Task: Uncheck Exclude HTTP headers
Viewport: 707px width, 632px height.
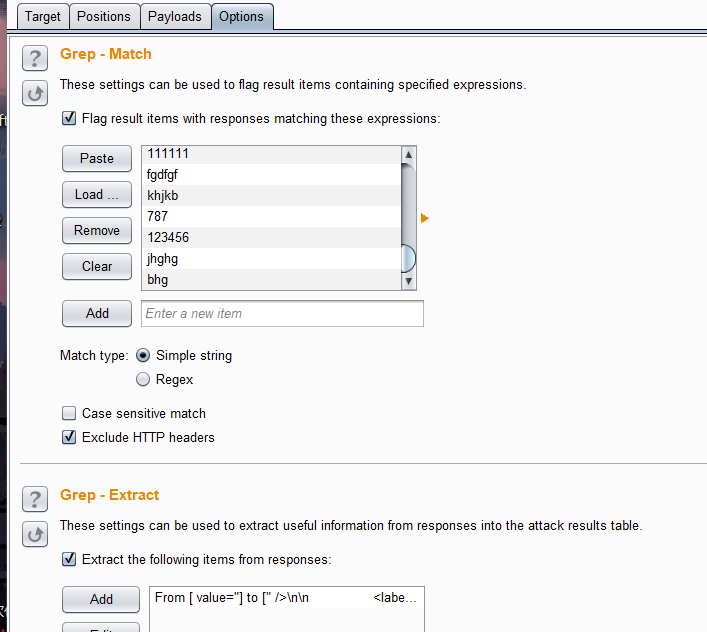Action: click(69, 437)
